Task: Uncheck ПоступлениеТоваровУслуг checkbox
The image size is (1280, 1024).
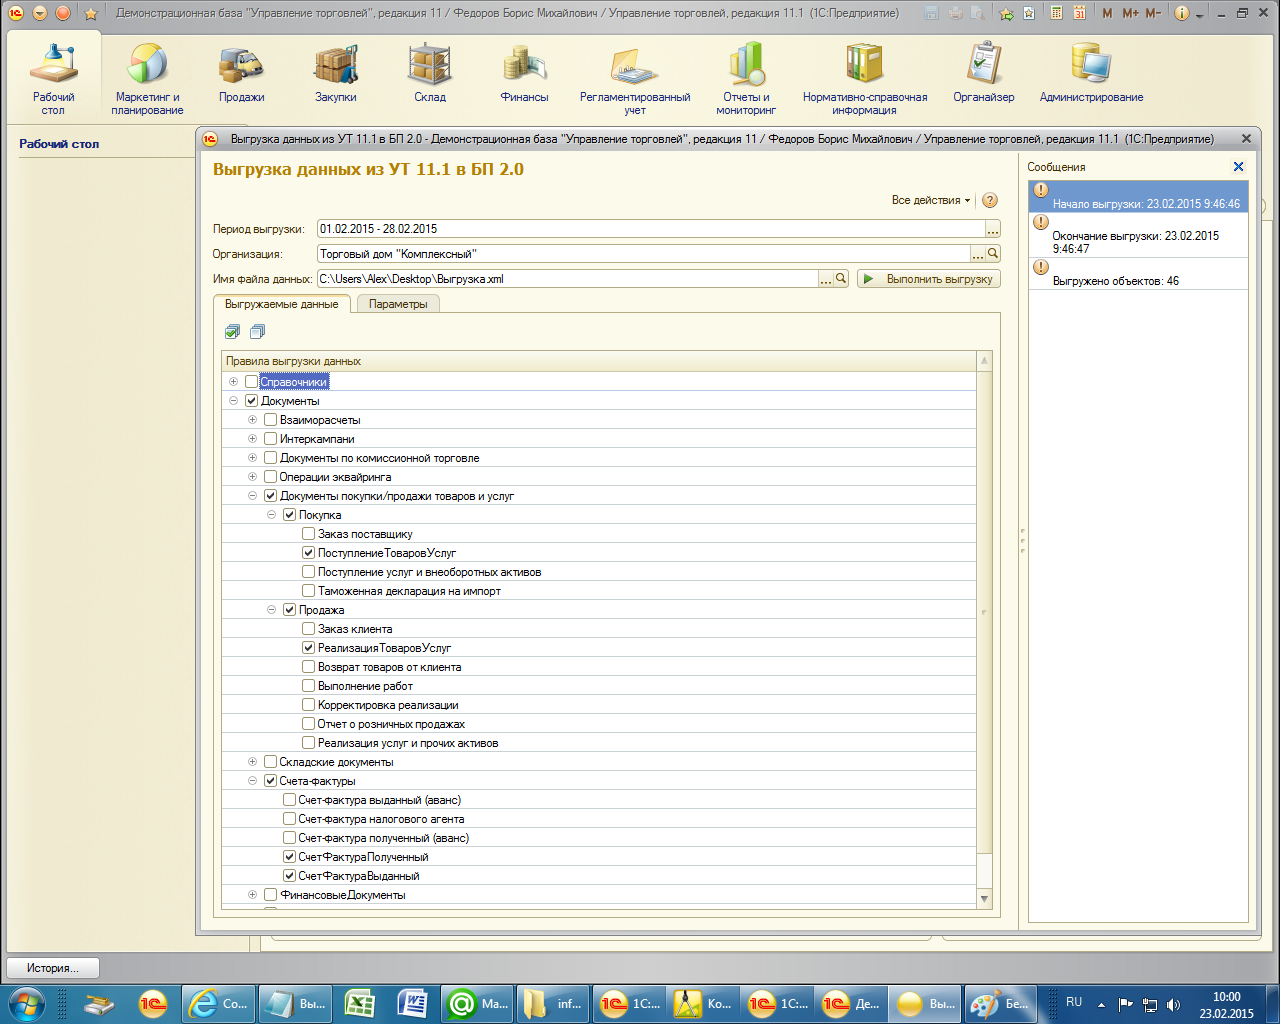Action: (x=309, y=553)
